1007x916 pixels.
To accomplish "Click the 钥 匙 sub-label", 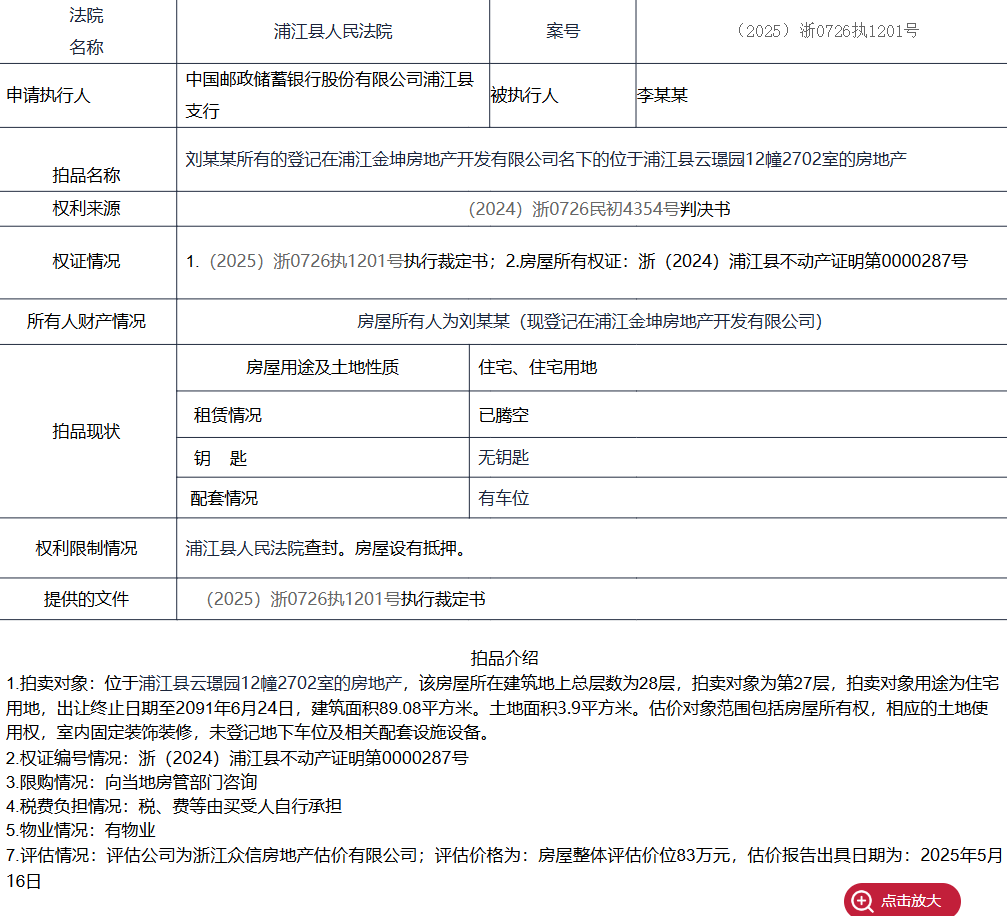I will click(x=220, y=457).
